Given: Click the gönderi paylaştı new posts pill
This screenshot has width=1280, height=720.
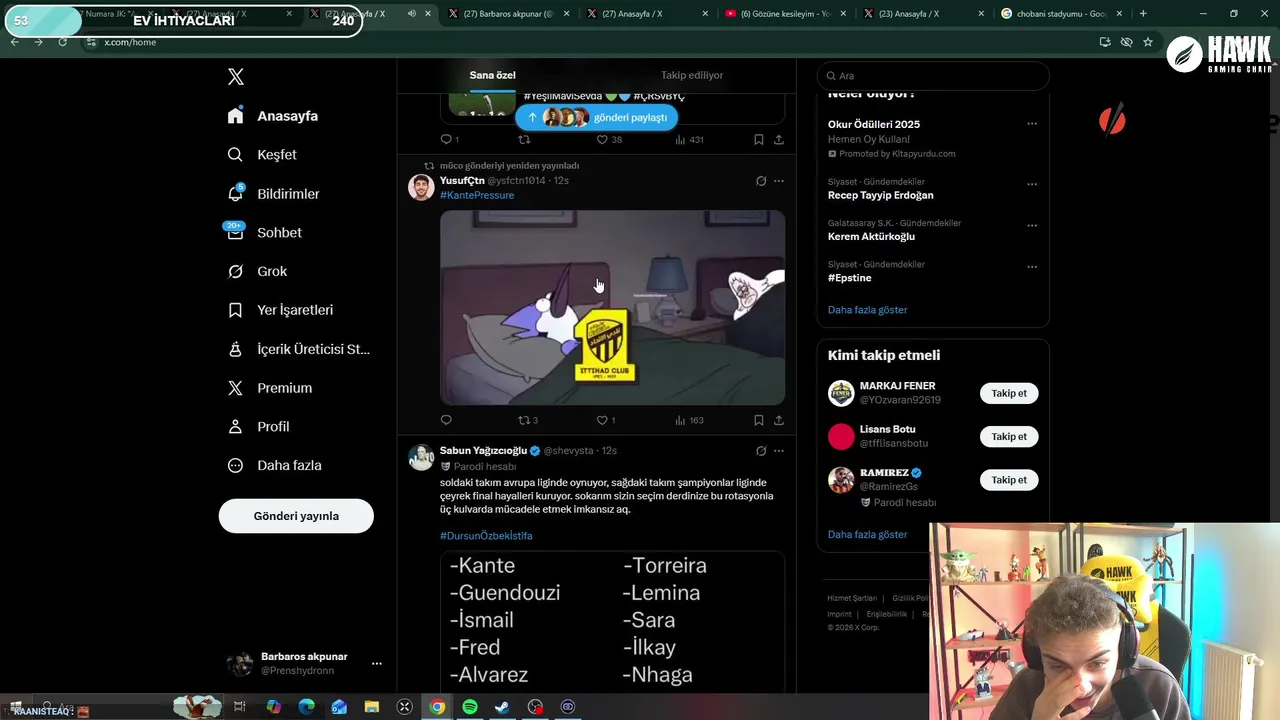Looking at the screenshot, I should [597, 117].
